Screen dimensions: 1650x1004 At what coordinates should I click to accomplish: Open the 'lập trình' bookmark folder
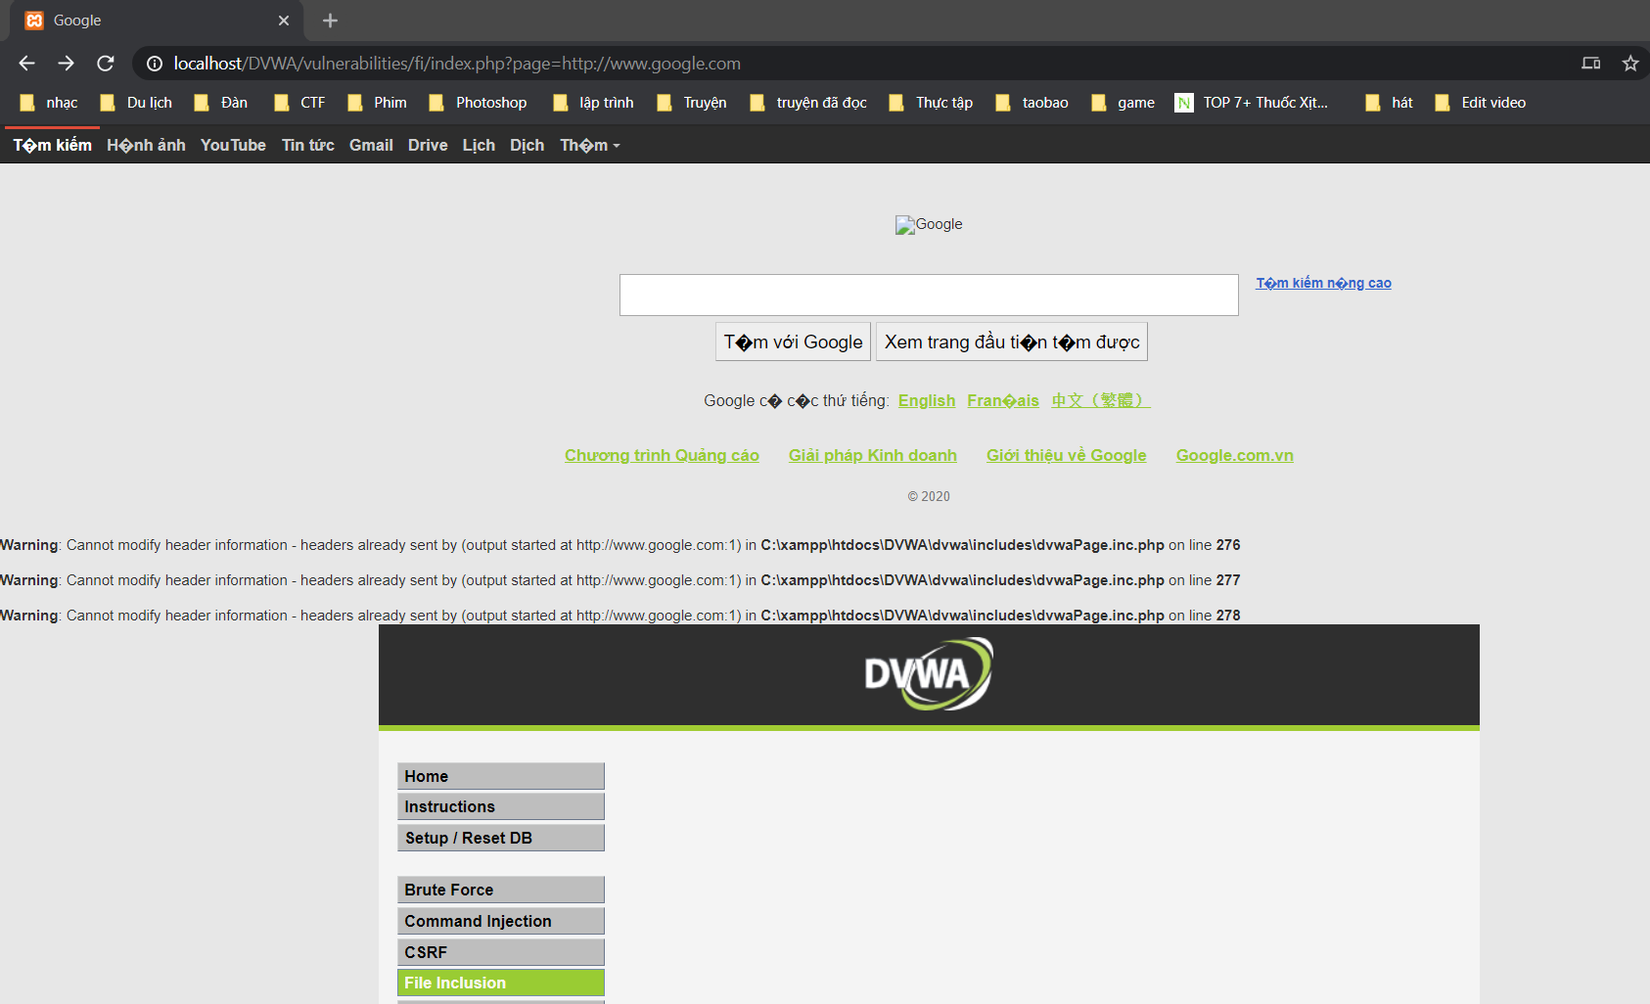(593, 102)
